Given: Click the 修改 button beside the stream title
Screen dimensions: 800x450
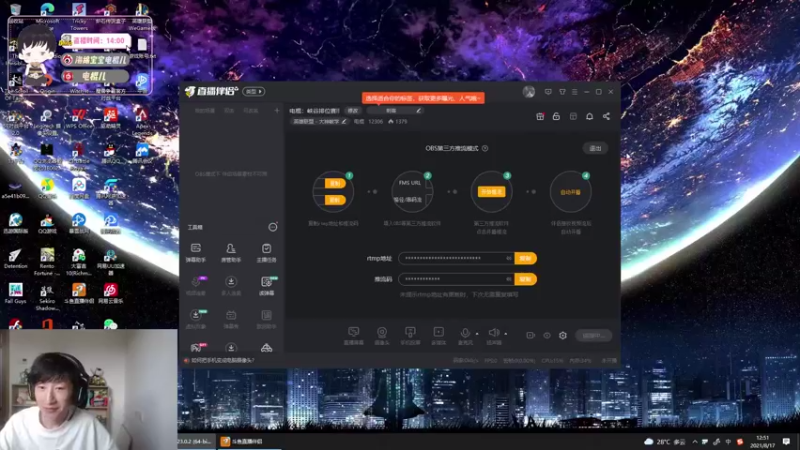Looking at the screenshot, I should [353, 111].
